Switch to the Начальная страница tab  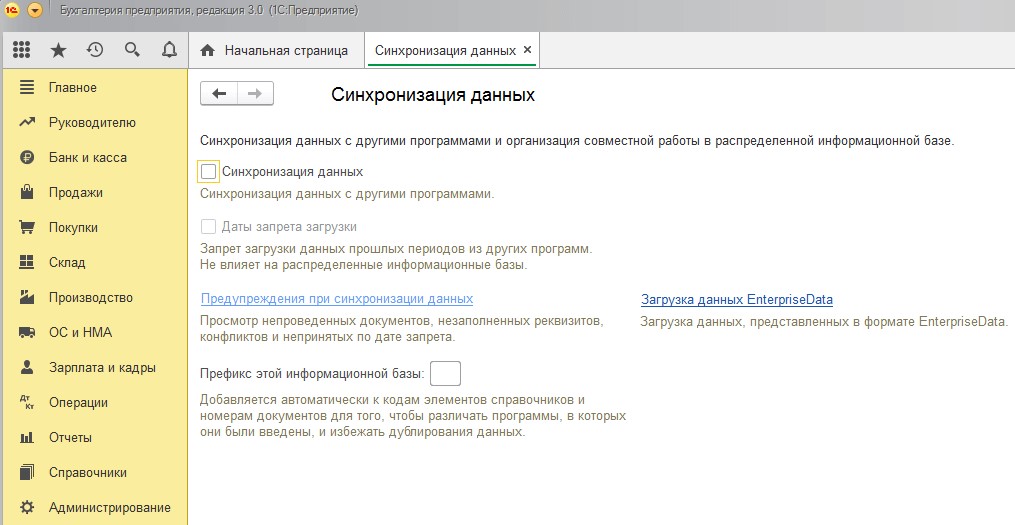[285, 50]
